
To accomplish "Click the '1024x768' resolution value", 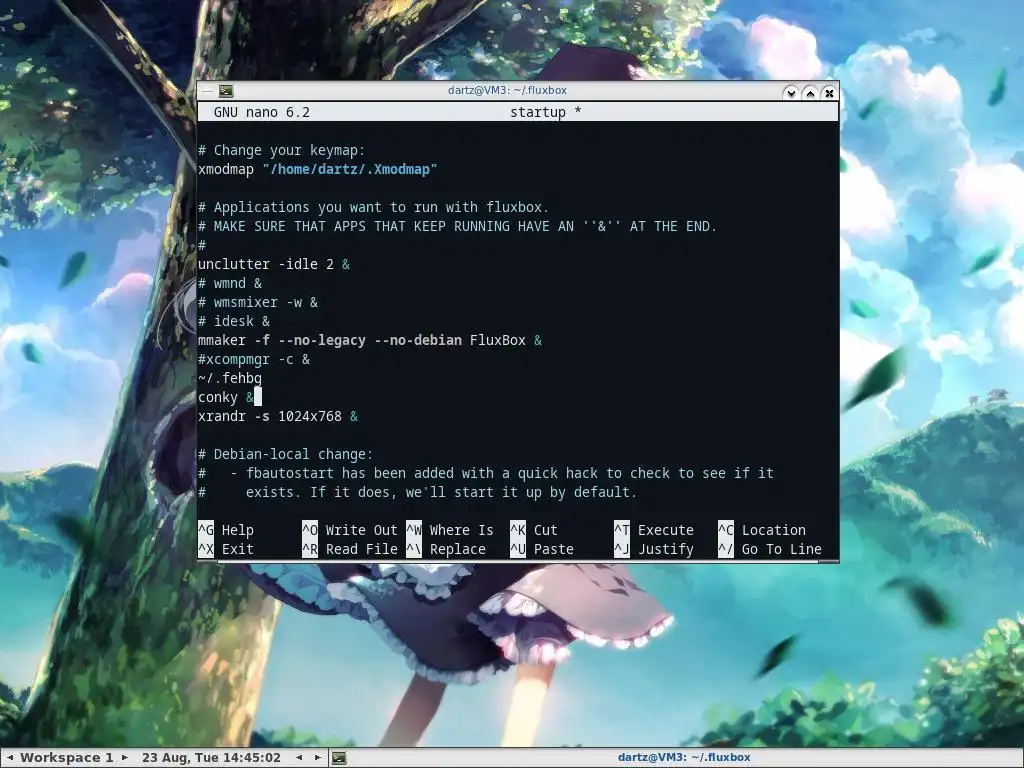I will click(x=310, y=416).
